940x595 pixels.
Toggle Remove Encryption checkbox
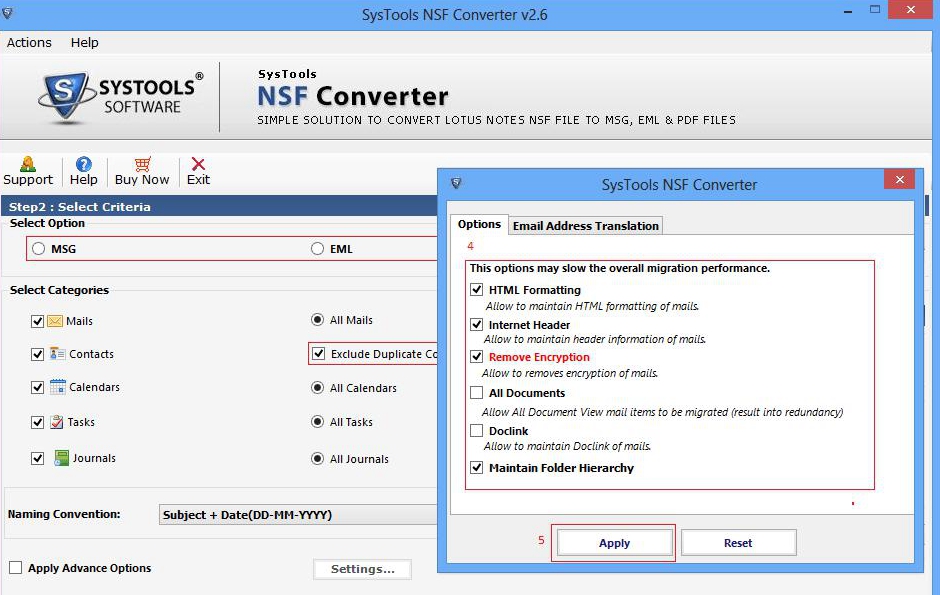coord(477,357)
